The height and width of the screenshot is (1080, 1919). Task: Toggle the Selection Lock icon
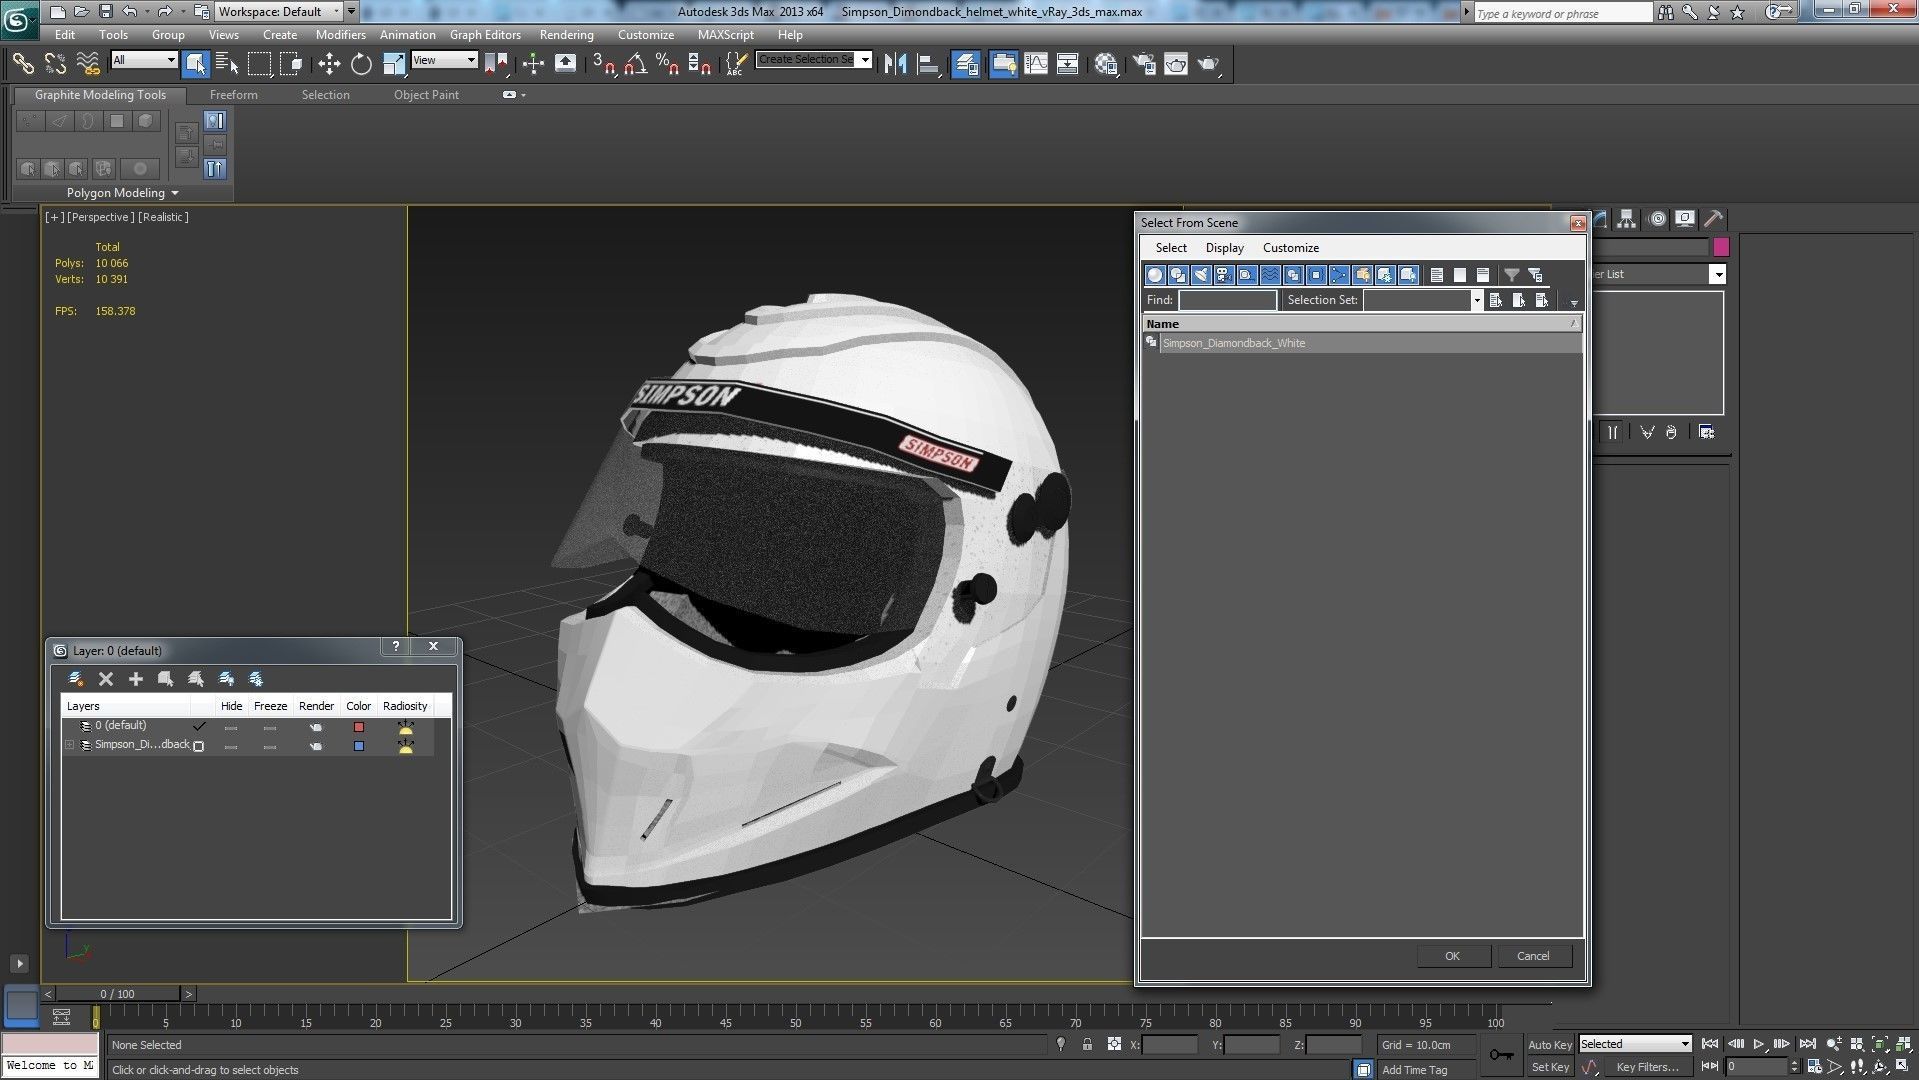click(1087, 1044)
